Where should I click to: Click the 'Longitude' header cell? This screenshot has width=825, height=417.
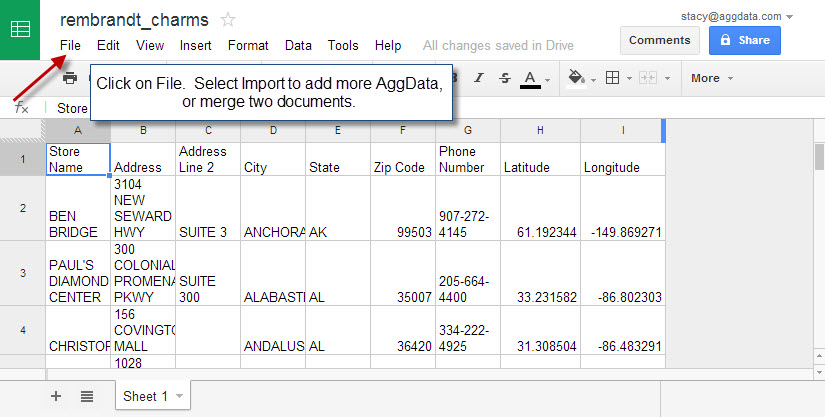pos(623,159)
